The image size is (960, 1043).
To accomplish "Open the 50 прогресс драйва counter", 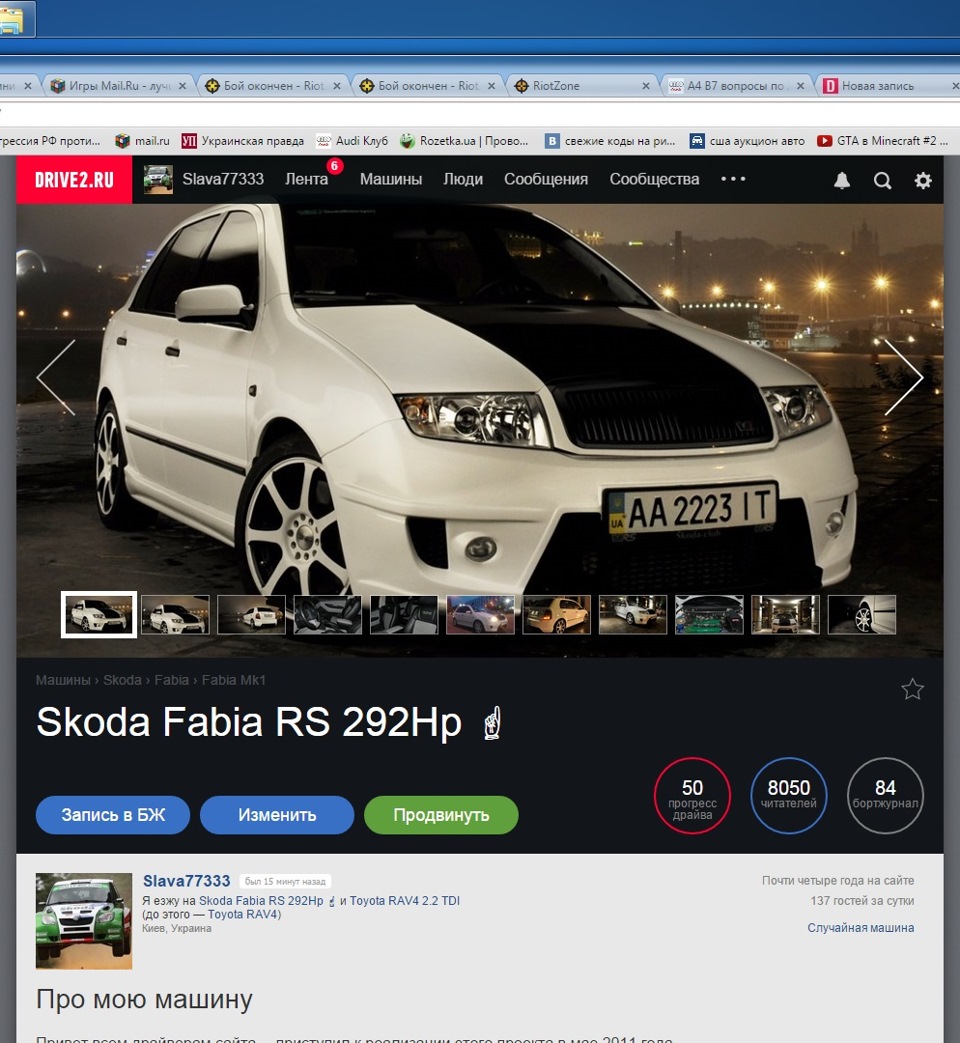I will (692, 796).
